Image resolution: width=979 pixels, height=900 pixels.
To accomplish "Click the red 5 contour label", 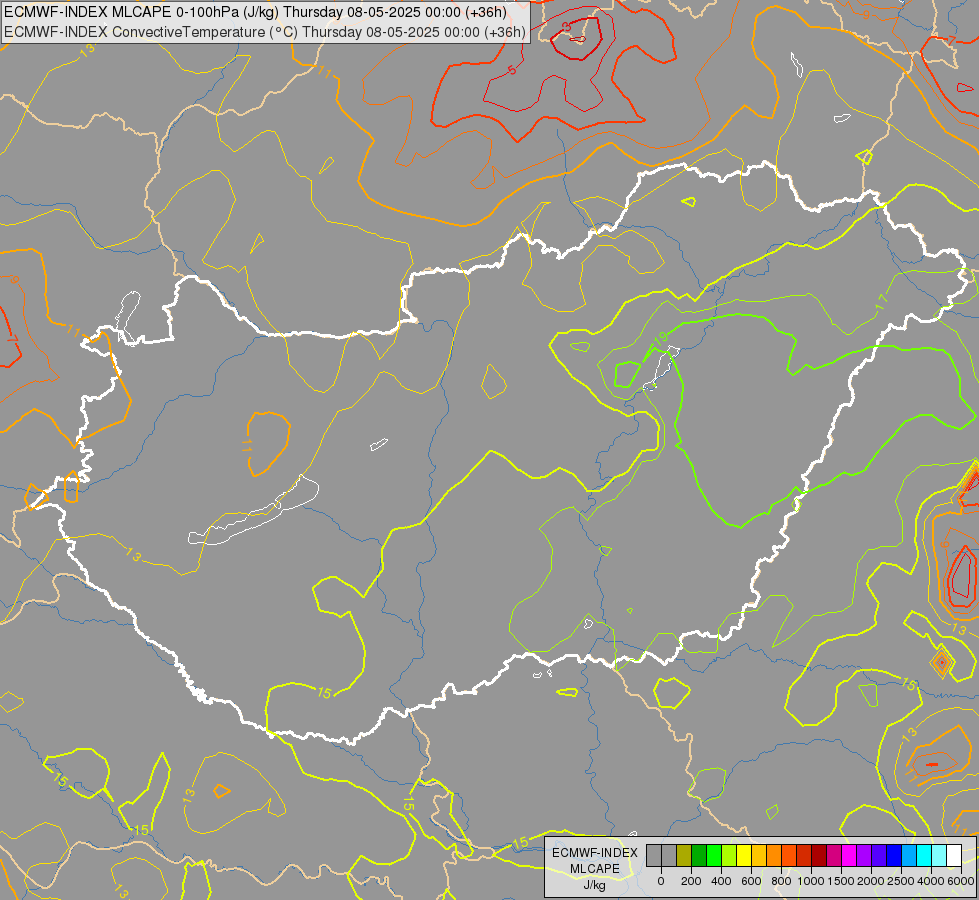I will tap(512, 70).
